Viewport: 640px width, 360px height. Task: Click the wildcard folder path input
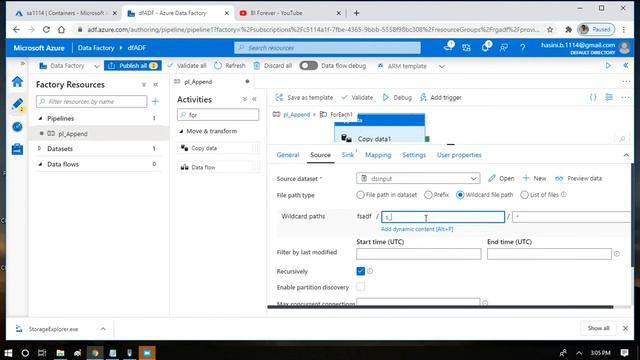click(x=443, y=217)
